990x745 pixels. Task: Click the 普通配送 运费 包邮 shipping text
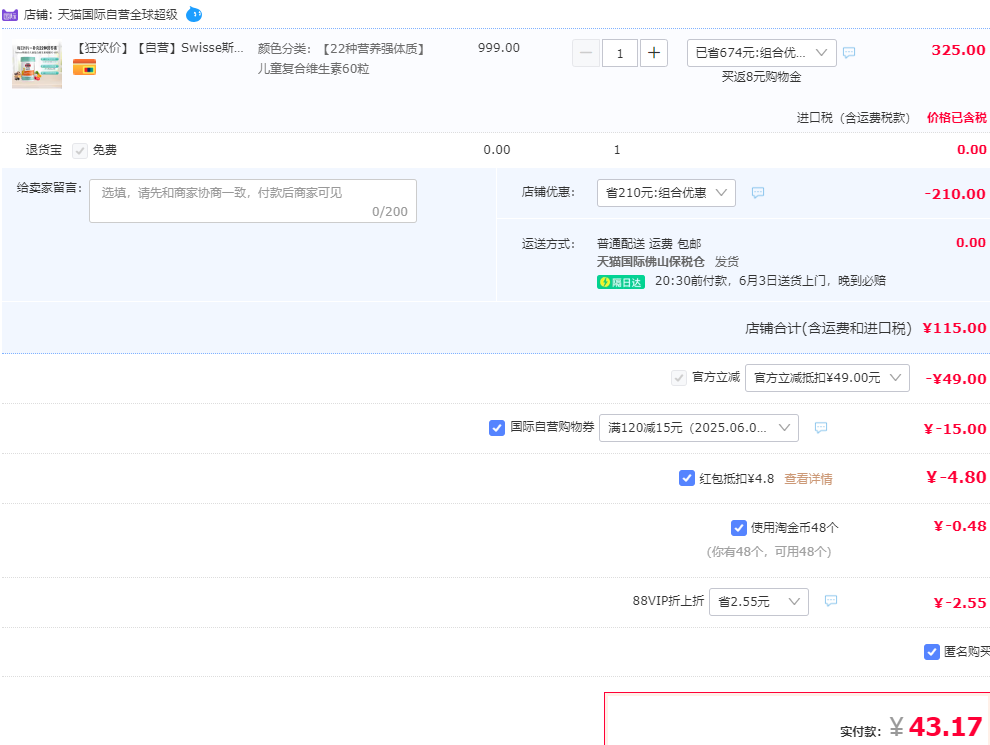click(x=649, y=244)
